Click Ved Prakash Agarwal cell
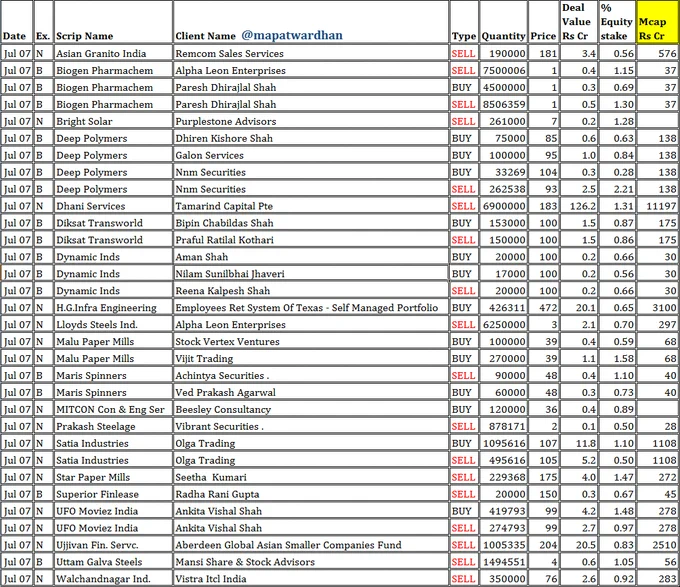The image size is (680, 587). pyautogui.click(x=311, y=392)
